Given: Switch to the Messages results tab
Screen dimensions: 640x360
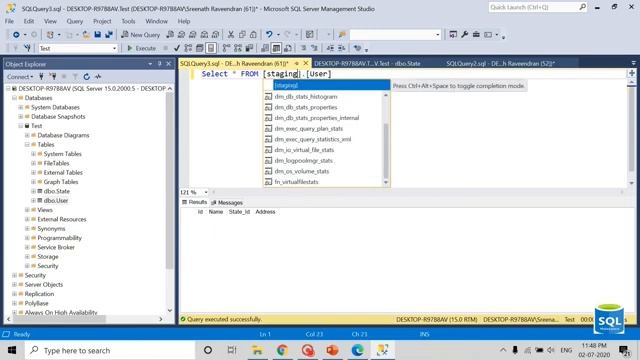Looking at the screenshot, I should 227,202.
